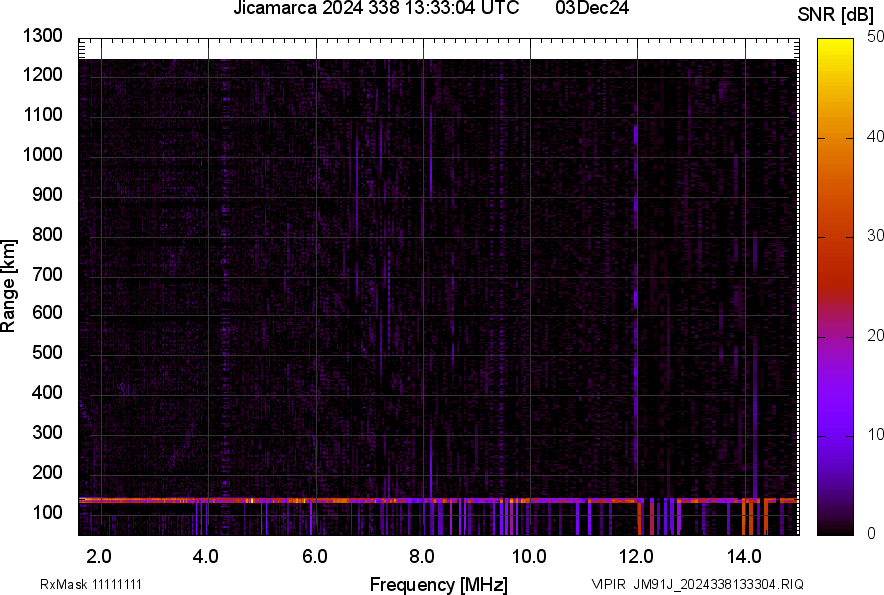Click the Frequency [MHz] axis label
This screenshot has width=884, height=595.
438,584
